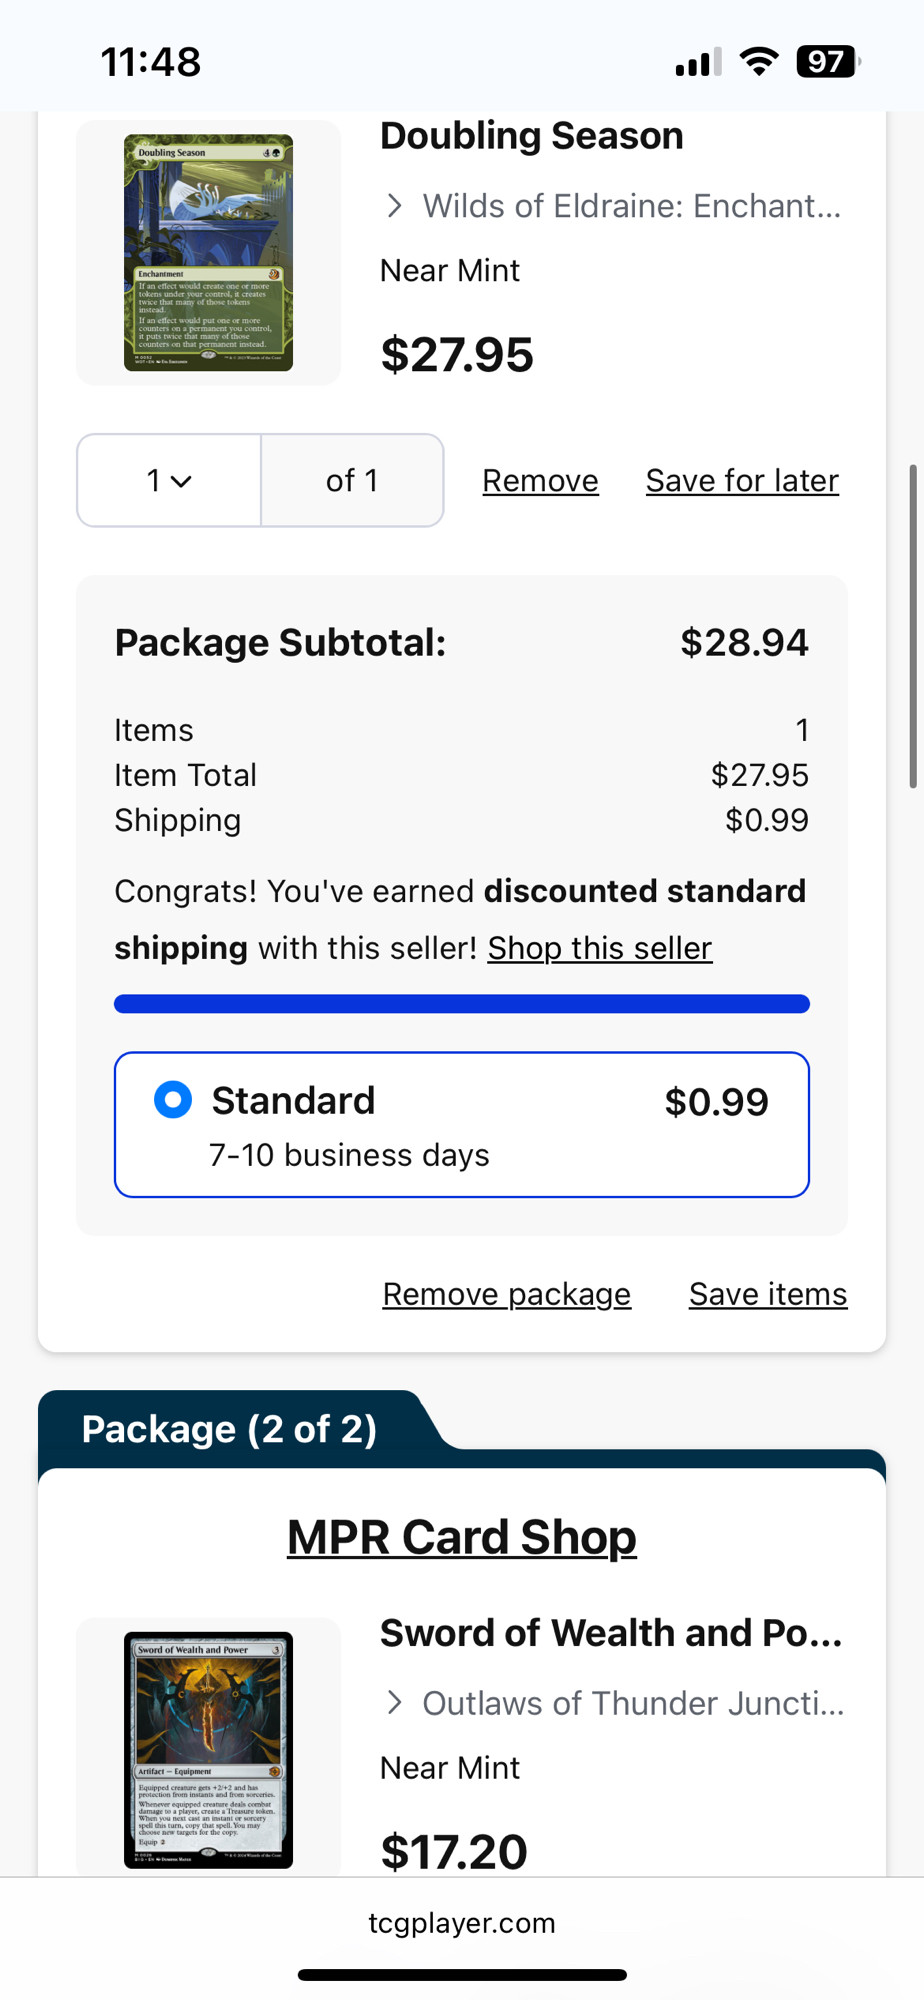The height and width of the screenshot is (2000, 924).
Task: Click Shop this seller link
Action: coord(600,948)
